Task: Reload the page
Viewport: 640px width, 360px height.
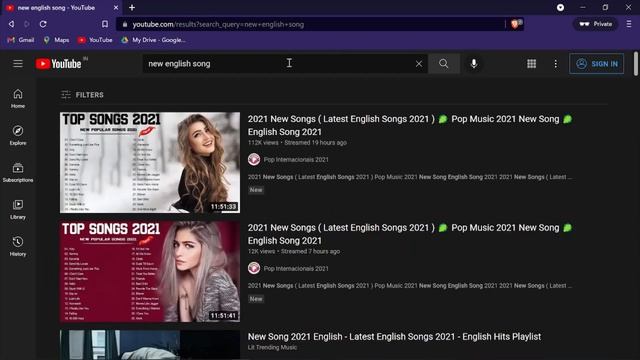Action: coord(43,24)
